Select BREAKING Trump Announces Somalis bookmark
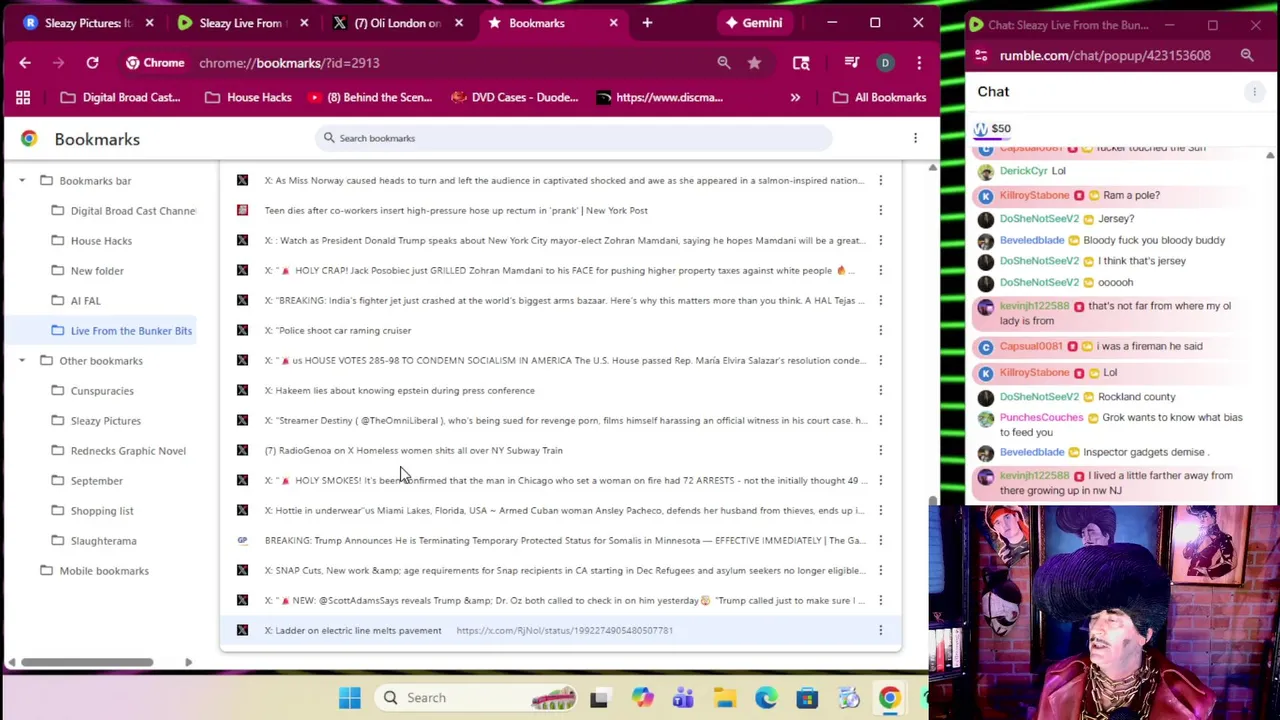Image resolution: width=1280 pixels, height=720 pixels. coord(560,540)
